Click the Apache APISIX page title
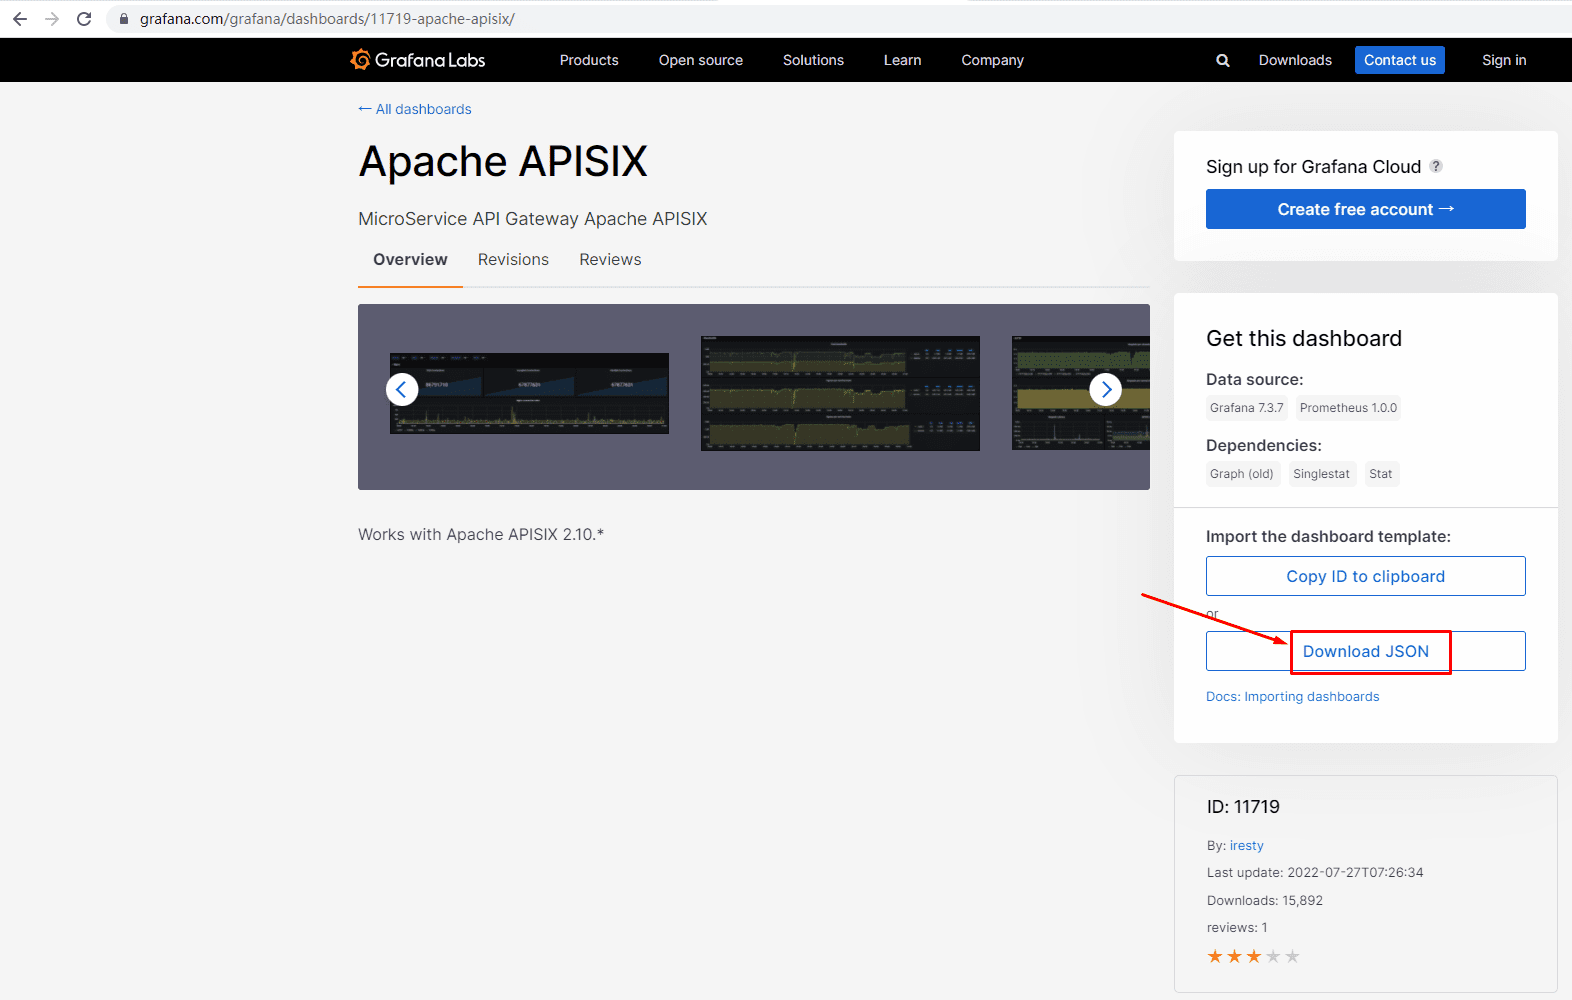 503,162
